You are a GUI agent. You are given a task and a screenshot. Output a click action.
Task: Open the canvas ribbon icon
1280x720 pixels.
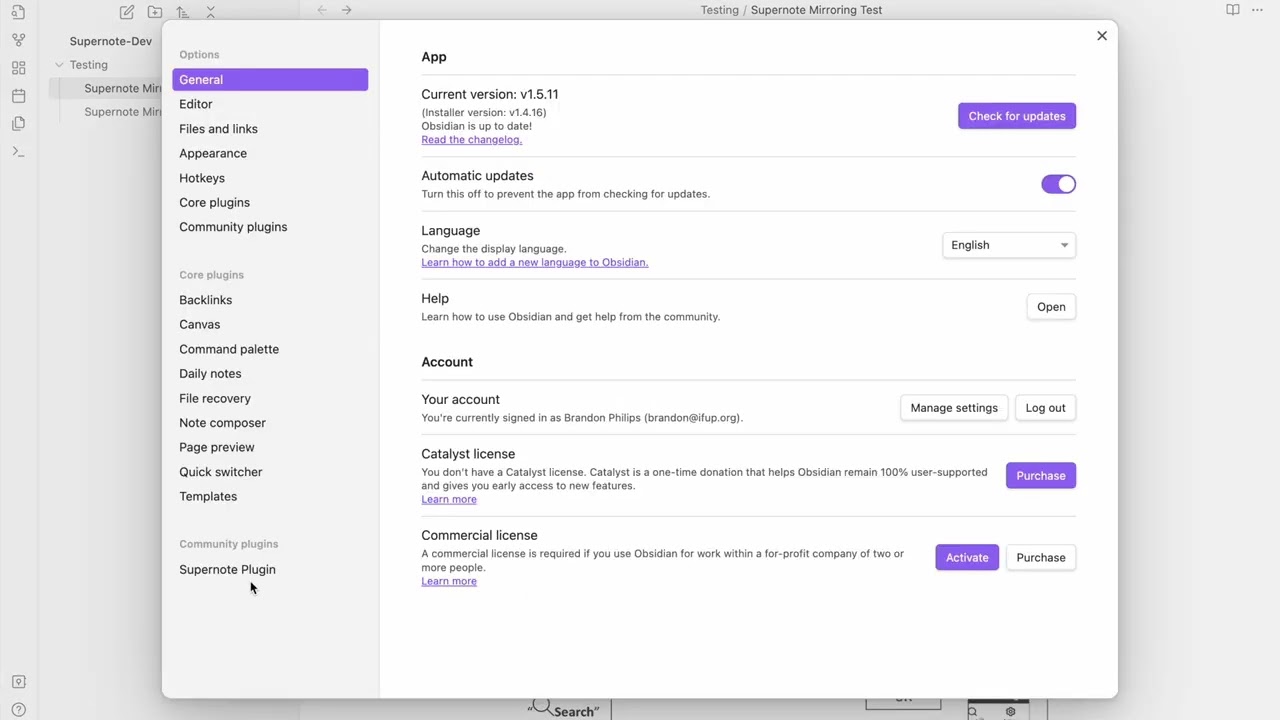[18, 68]
